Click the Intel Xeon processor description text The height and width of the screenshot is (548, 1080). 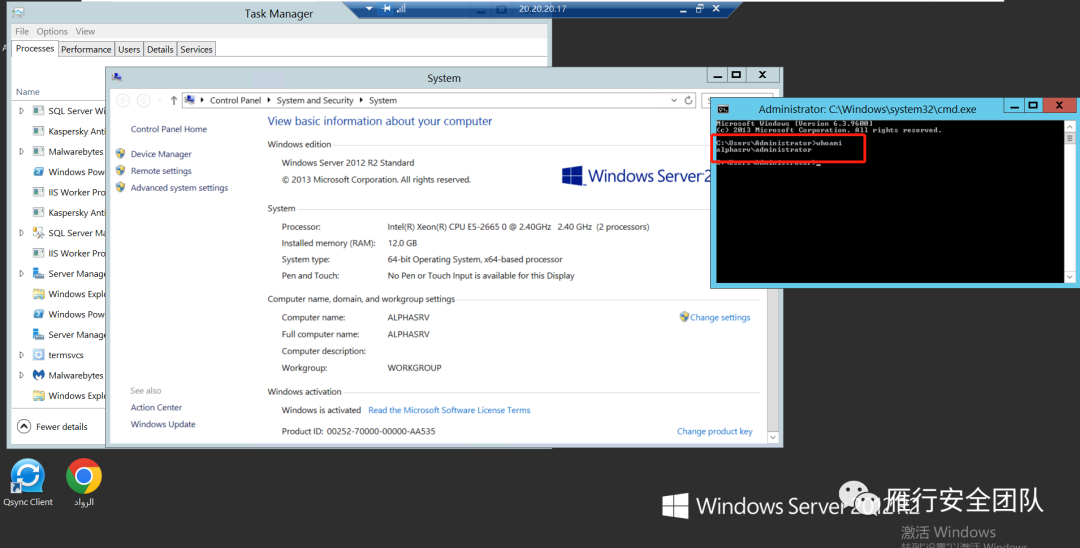click(x=518, y=226)
